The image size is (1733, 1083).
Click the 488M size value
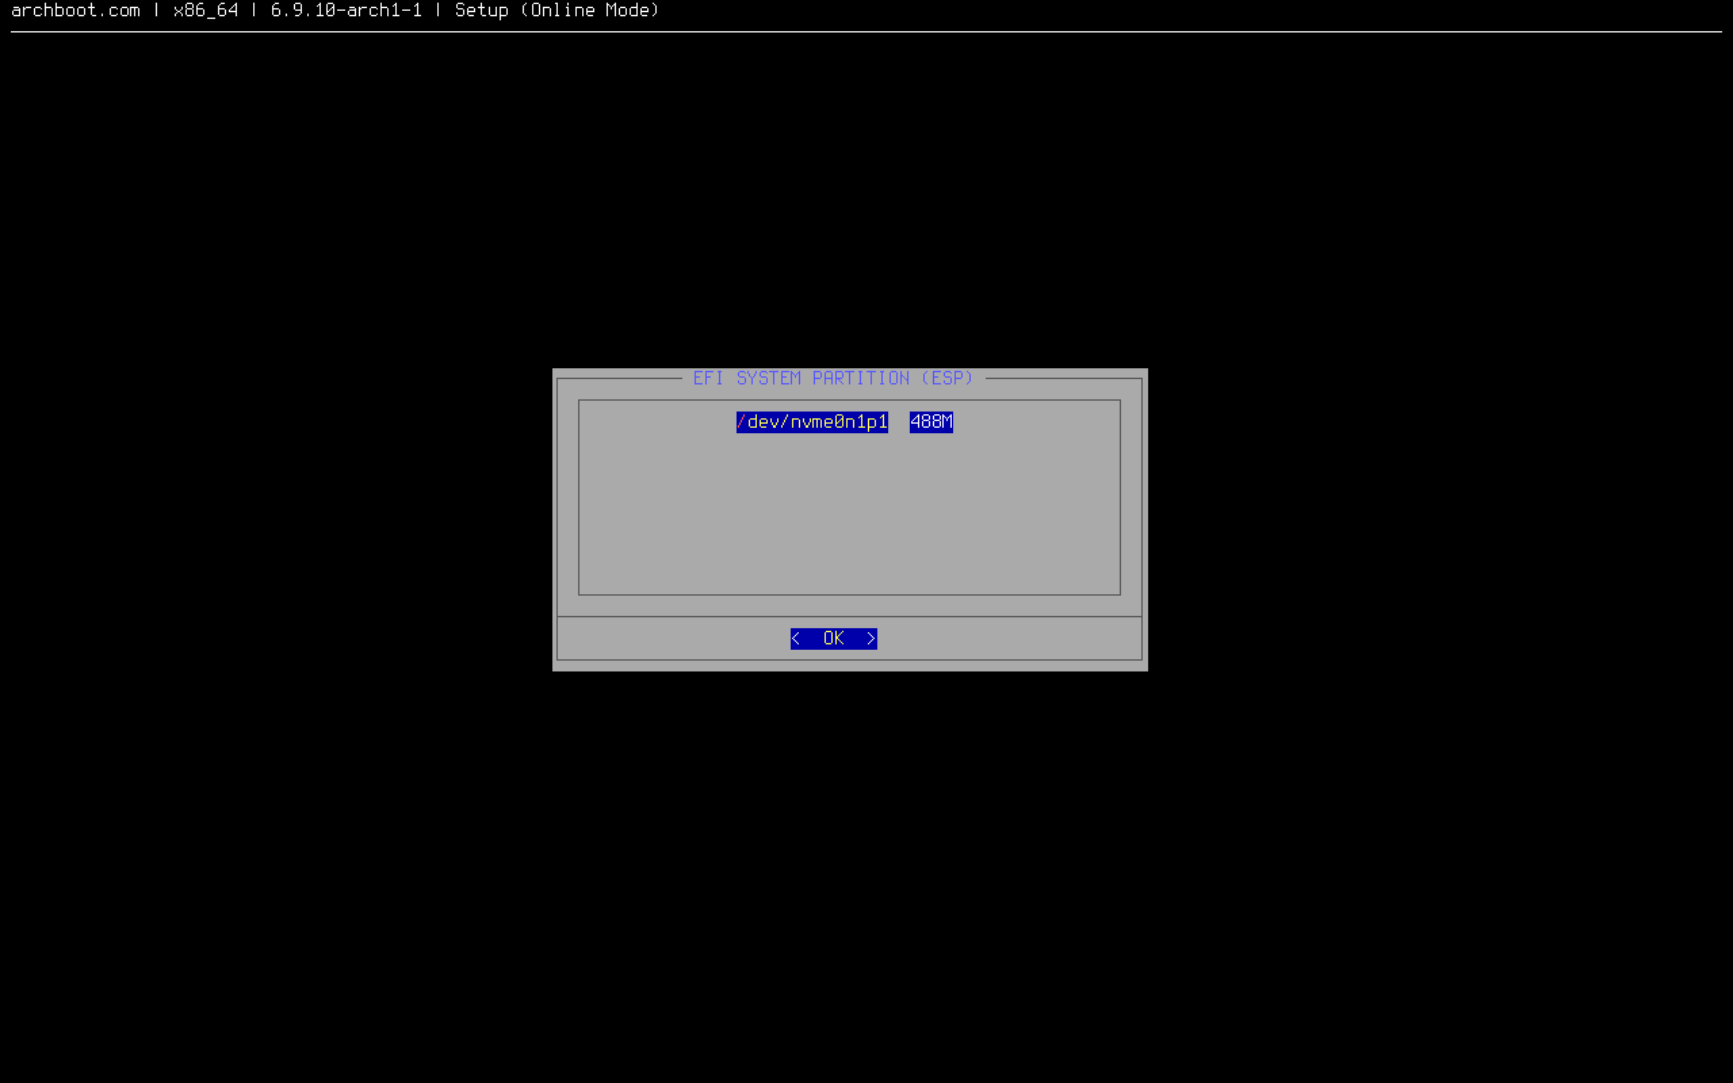[x=931, y=422]
